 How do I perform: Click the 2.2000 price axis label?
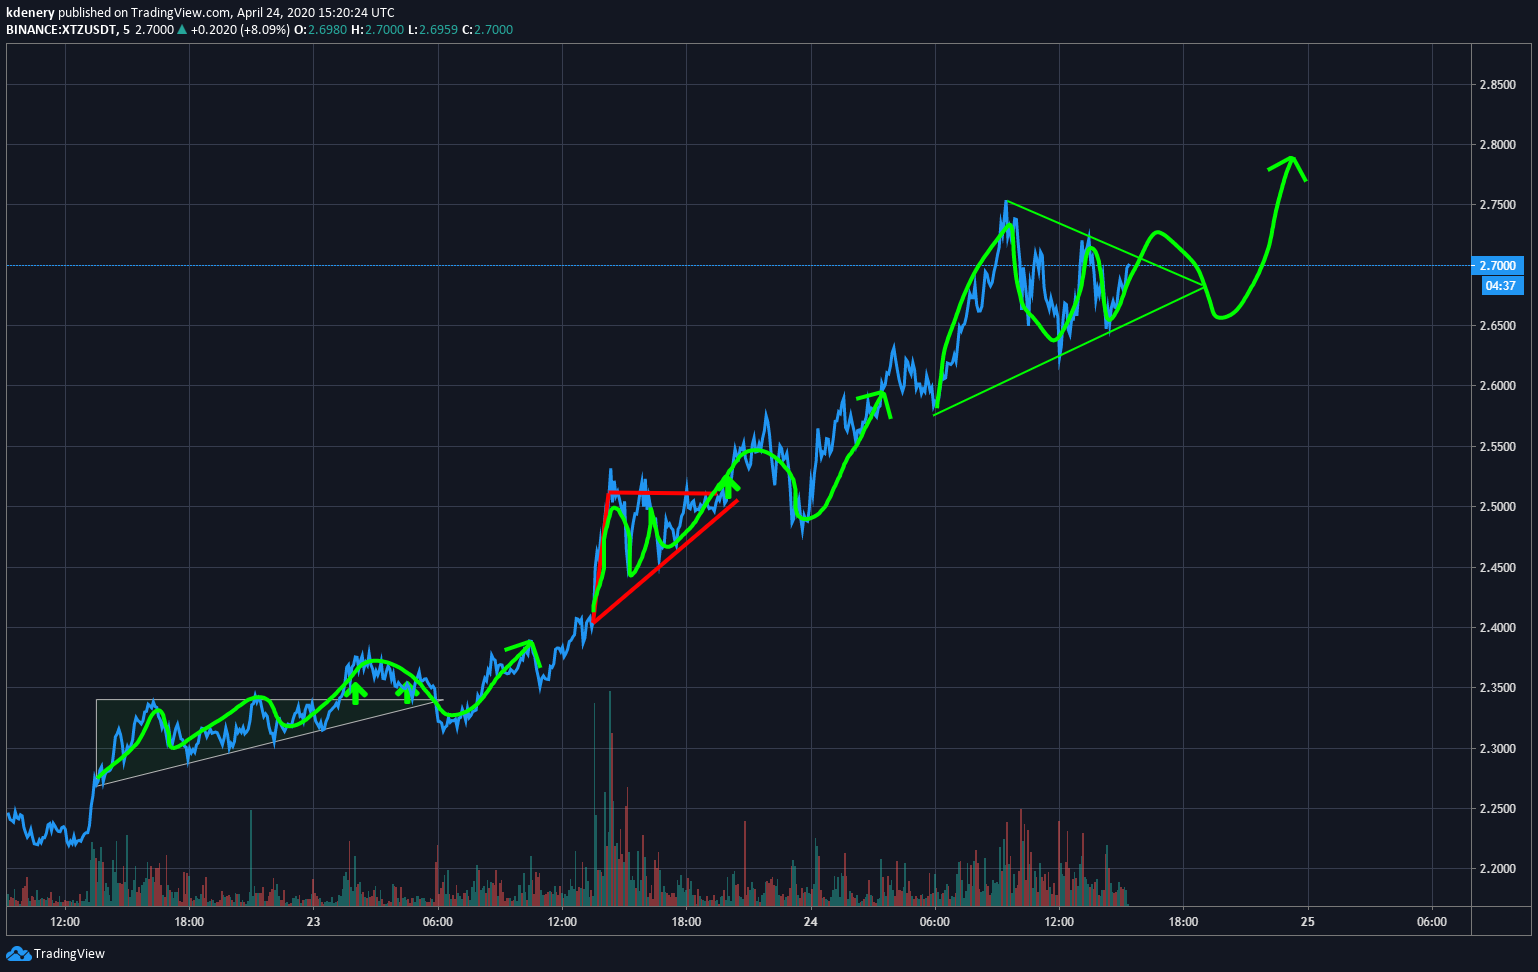[1497, 869]
